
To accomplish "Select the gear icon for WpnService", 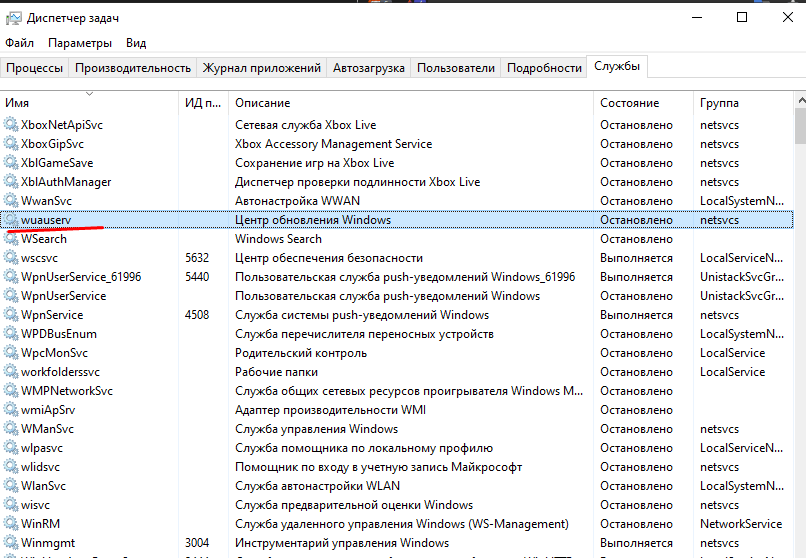I will coord(11,315).
